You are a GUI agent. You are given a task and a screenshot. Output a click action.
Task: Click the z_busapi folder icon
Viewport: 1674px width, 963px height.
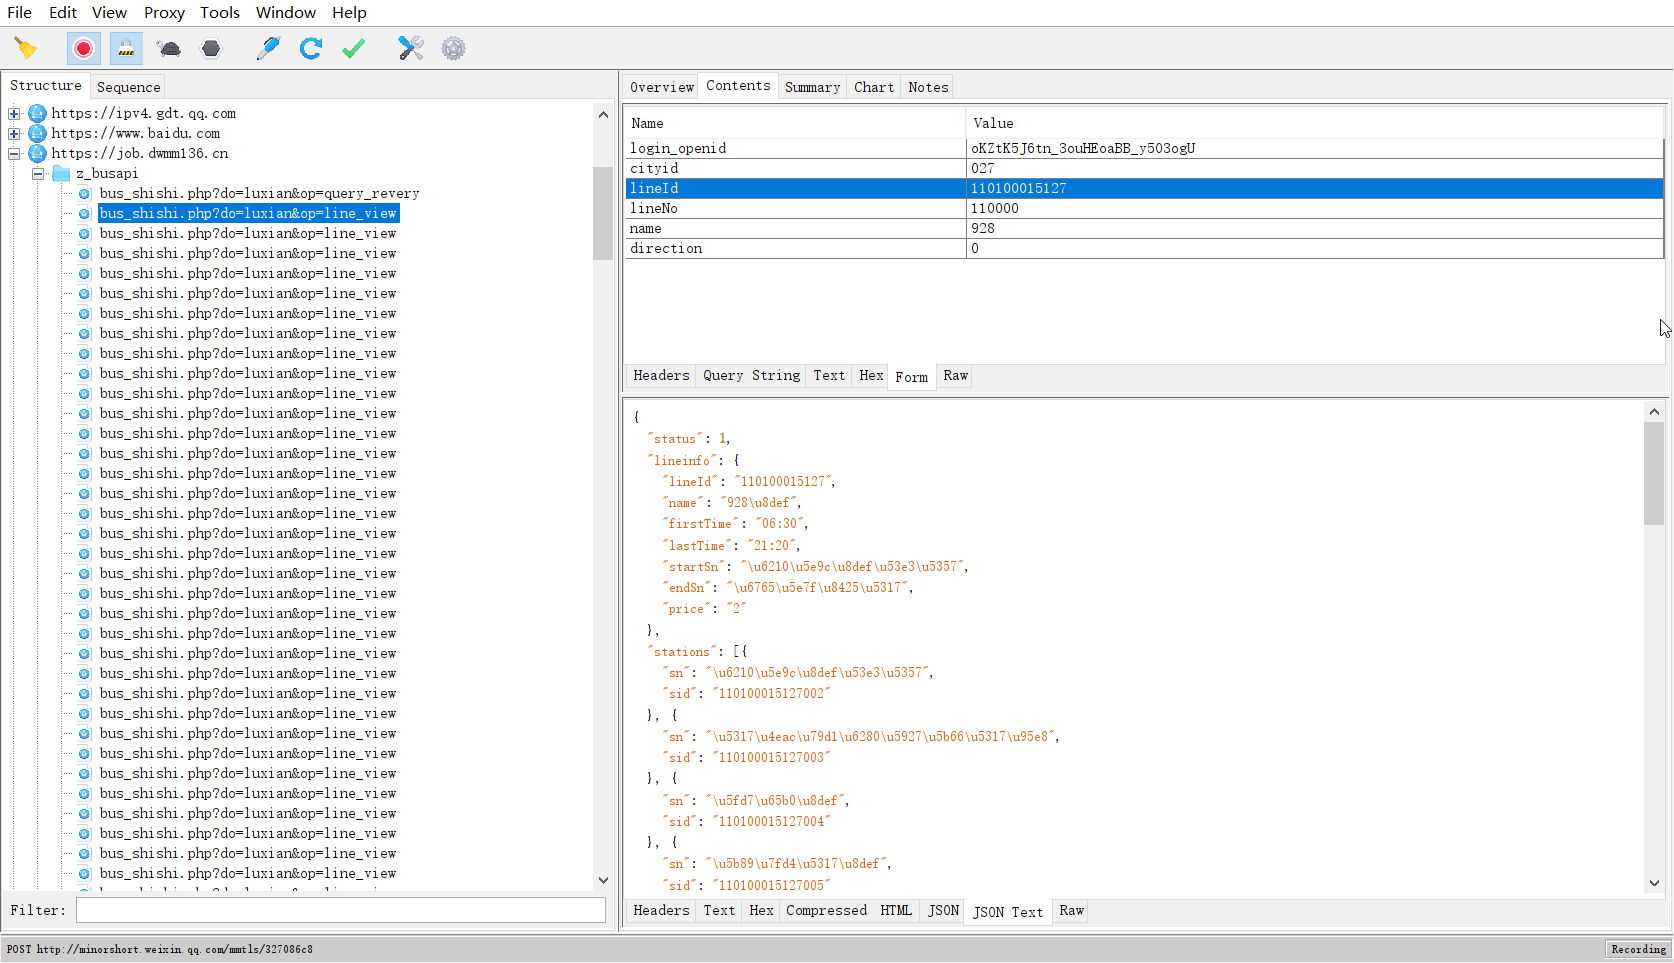pyautogui.click(x=61, y=173)
